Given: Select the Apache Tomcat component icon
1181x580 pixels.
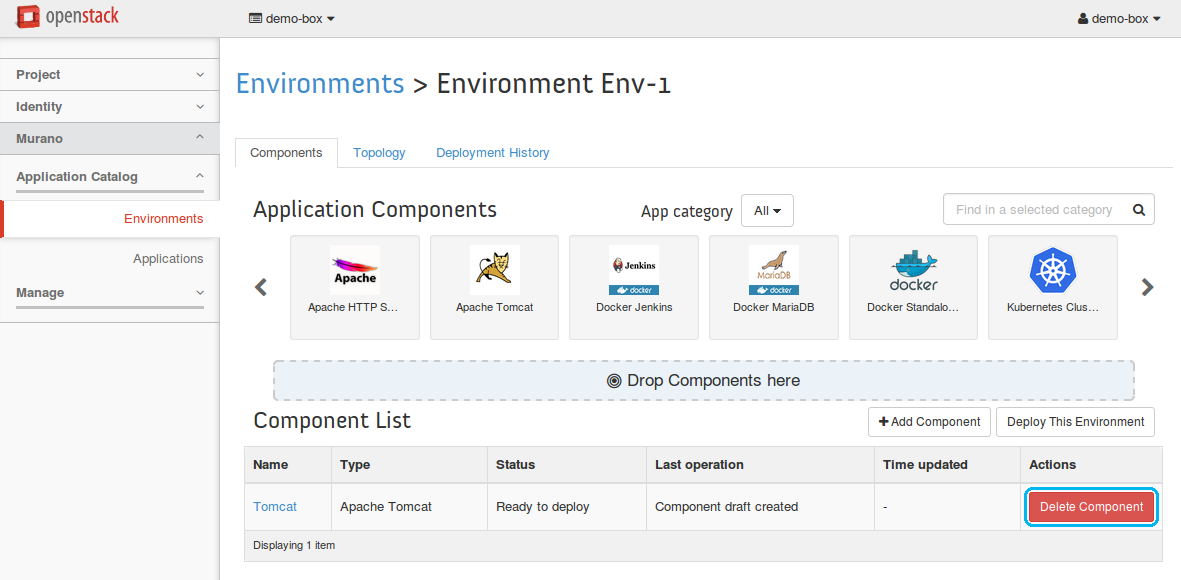Looking at the screenshot, I should click(x=494, y=271).
